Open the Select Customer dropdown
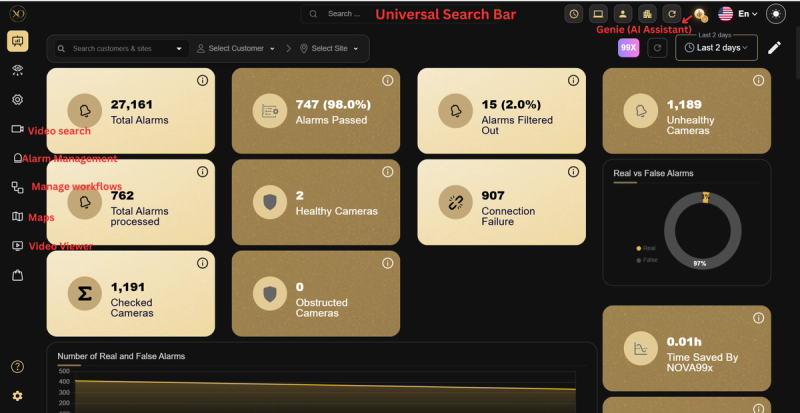 (x=236, y=48)
